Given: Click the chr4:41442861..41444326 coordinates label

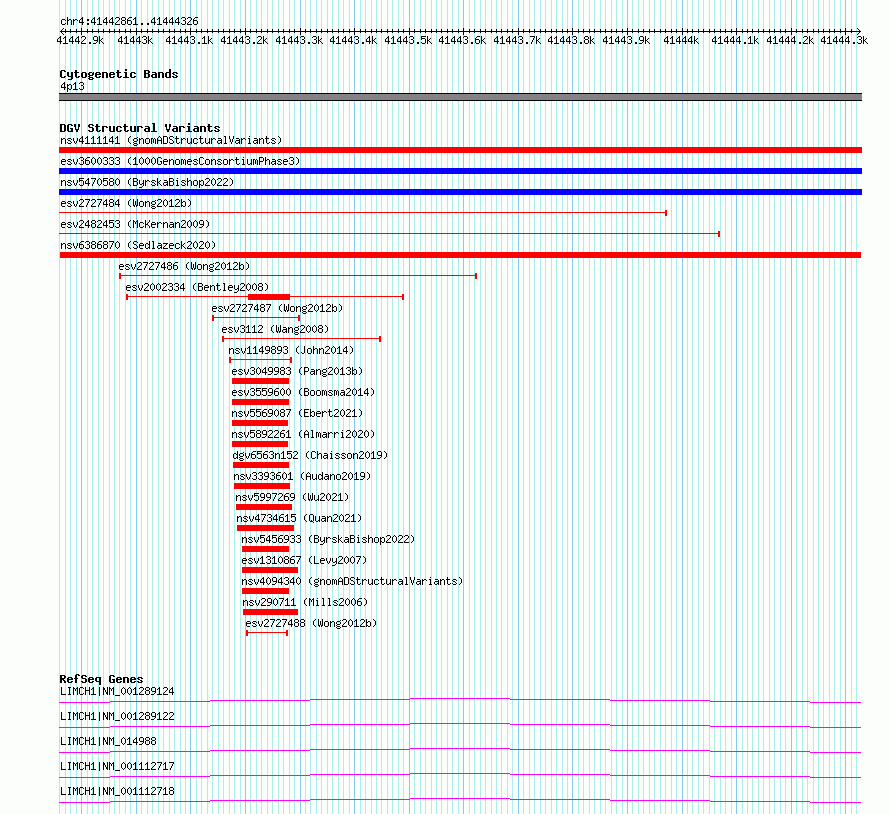Looking at the screenshot, I should tap(129, 22).
